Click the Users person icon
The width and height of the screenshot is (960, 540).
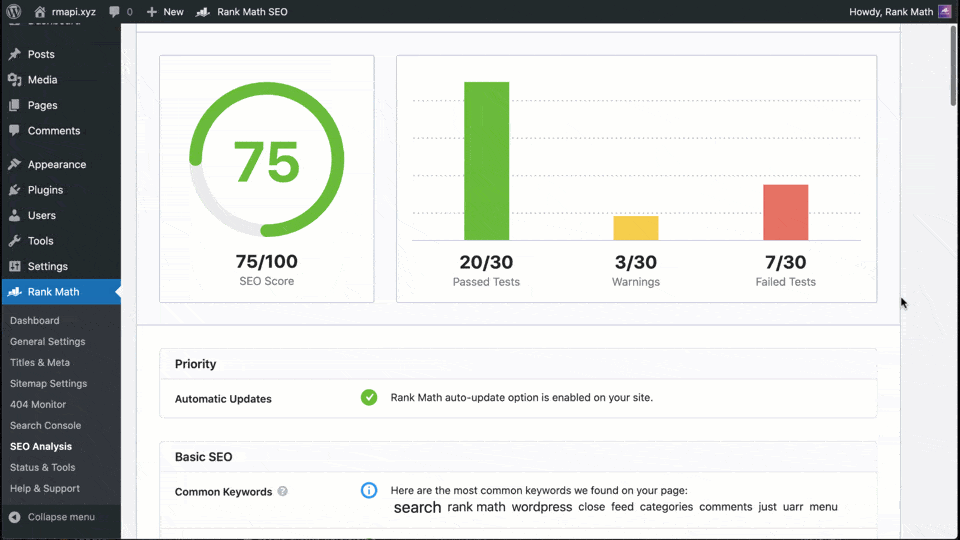pos(15,216)
